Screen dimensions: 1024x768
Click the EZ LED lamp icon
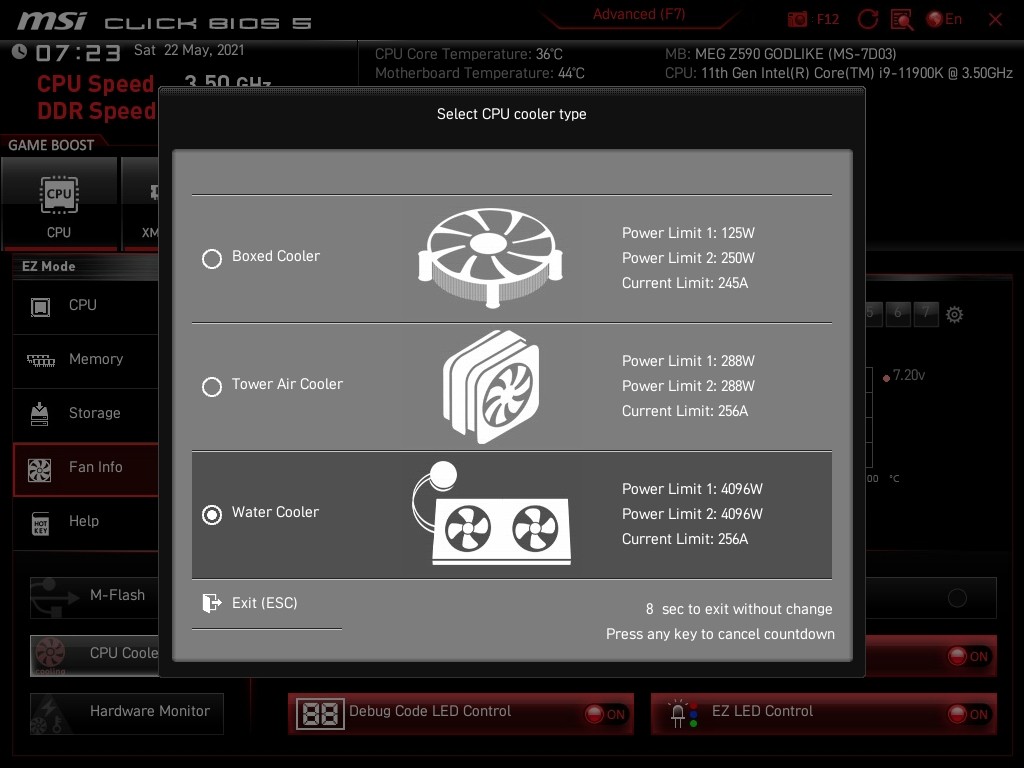[x=682, y=714]
